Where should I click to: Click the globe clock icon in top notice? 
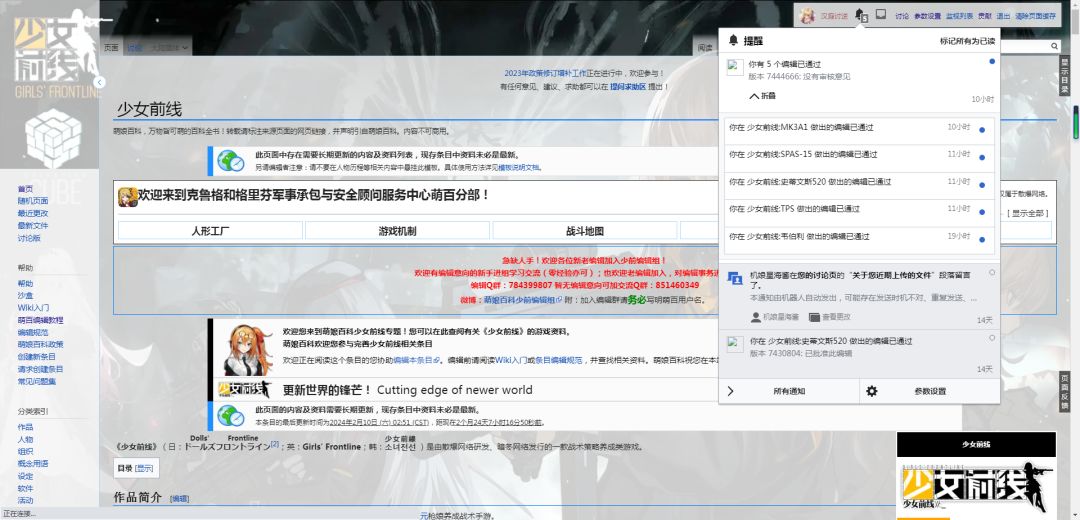pos(230,161)
